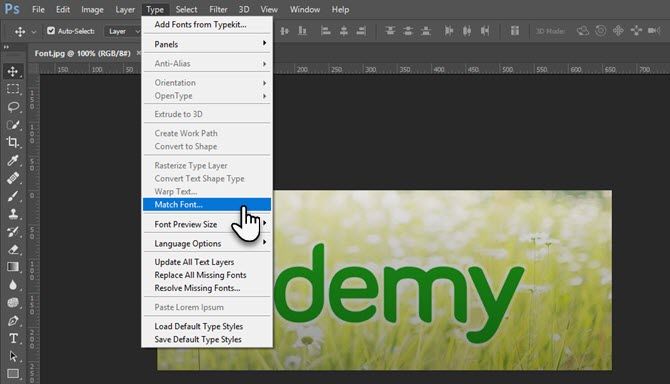Open the Layer auto-select dropdown

click(x=123, y=31)
